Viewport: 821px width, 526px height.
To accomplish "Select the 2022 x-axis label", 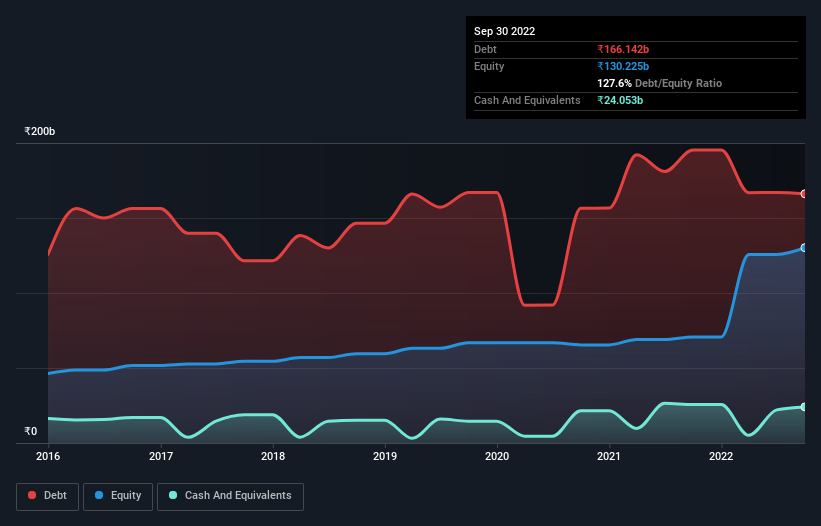I will tap(721, 456).
